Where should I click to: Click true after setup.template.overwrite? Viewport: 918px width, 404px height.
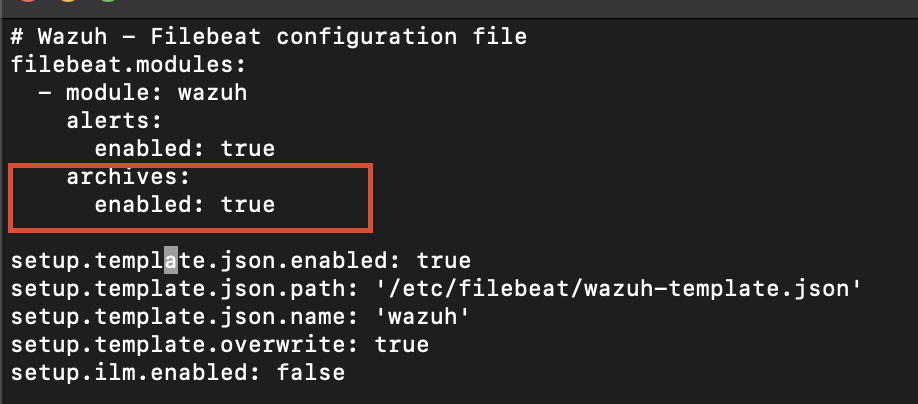pos(402,344)
